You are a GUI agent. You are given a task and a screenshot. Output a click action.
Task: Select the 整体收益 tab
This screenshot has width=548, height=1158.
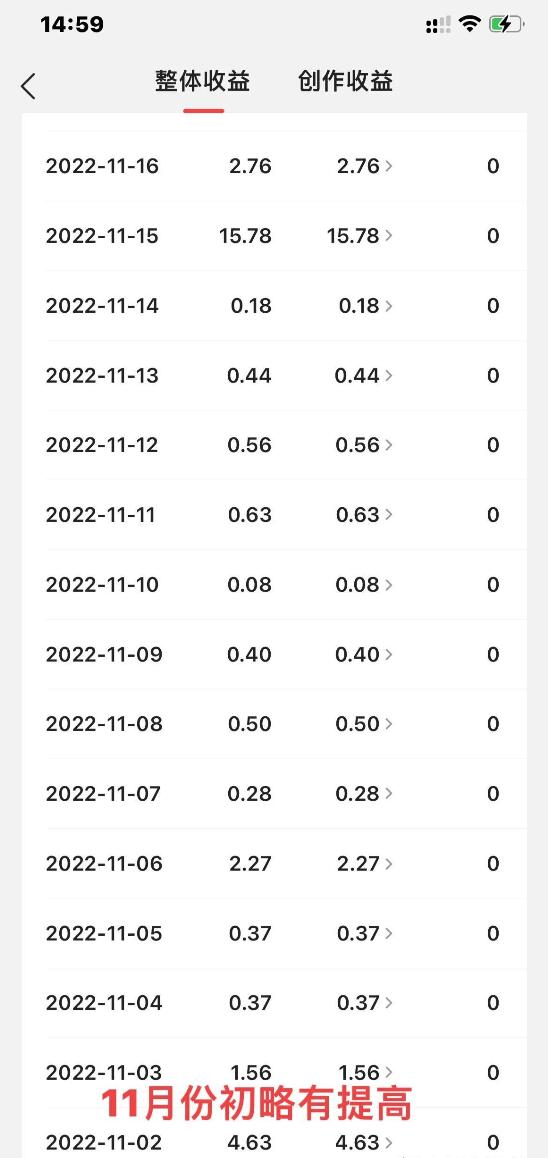tap(202, 81)
